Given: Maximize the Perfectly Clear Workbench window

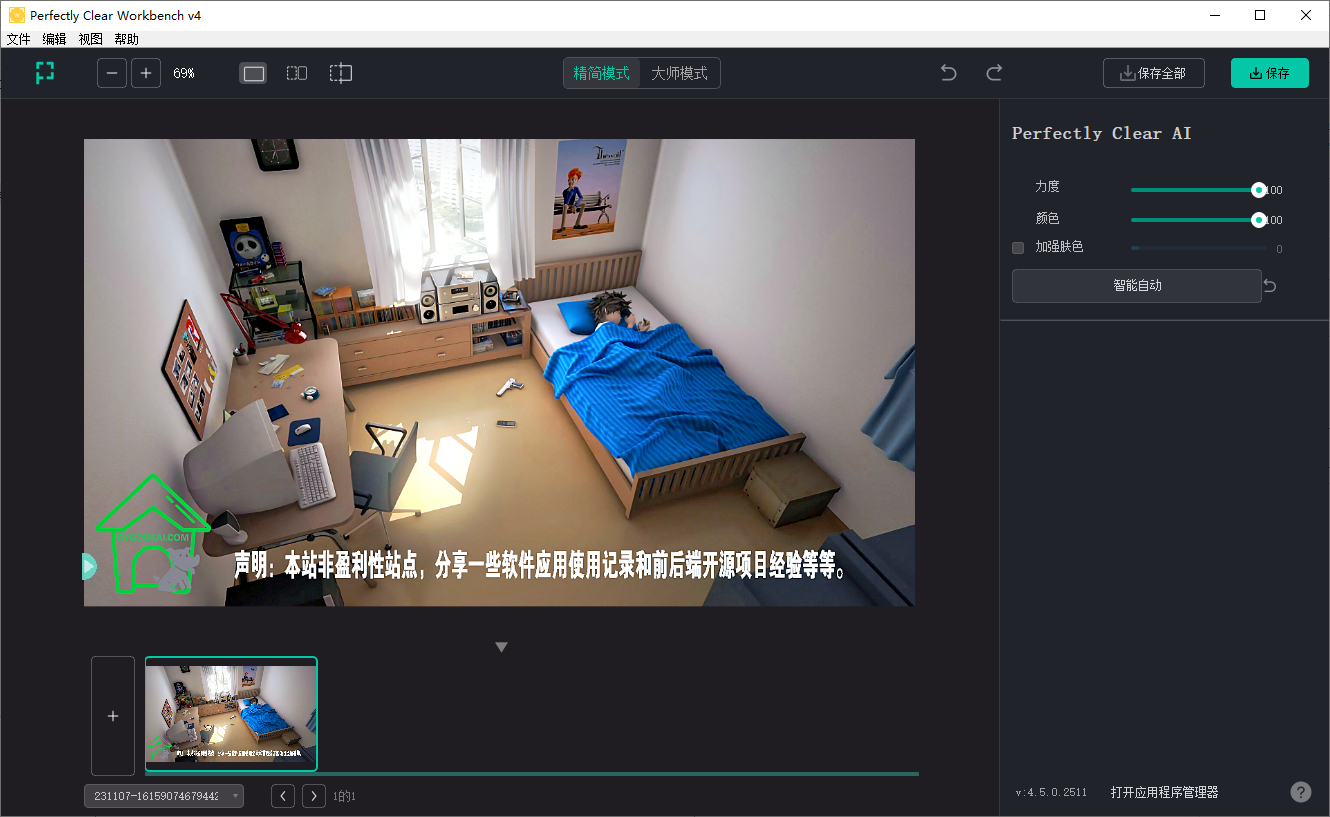Looking at the screenshot, I should pyautogui.click(x=1260, y=15).
